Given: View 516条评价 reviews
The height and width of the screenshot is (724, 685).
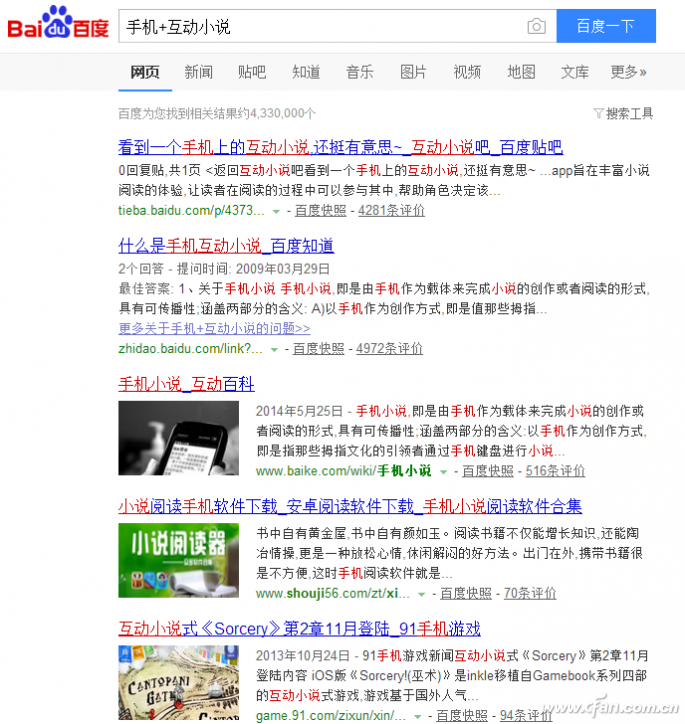Looking at the screenshot, I should click(555, 471).
